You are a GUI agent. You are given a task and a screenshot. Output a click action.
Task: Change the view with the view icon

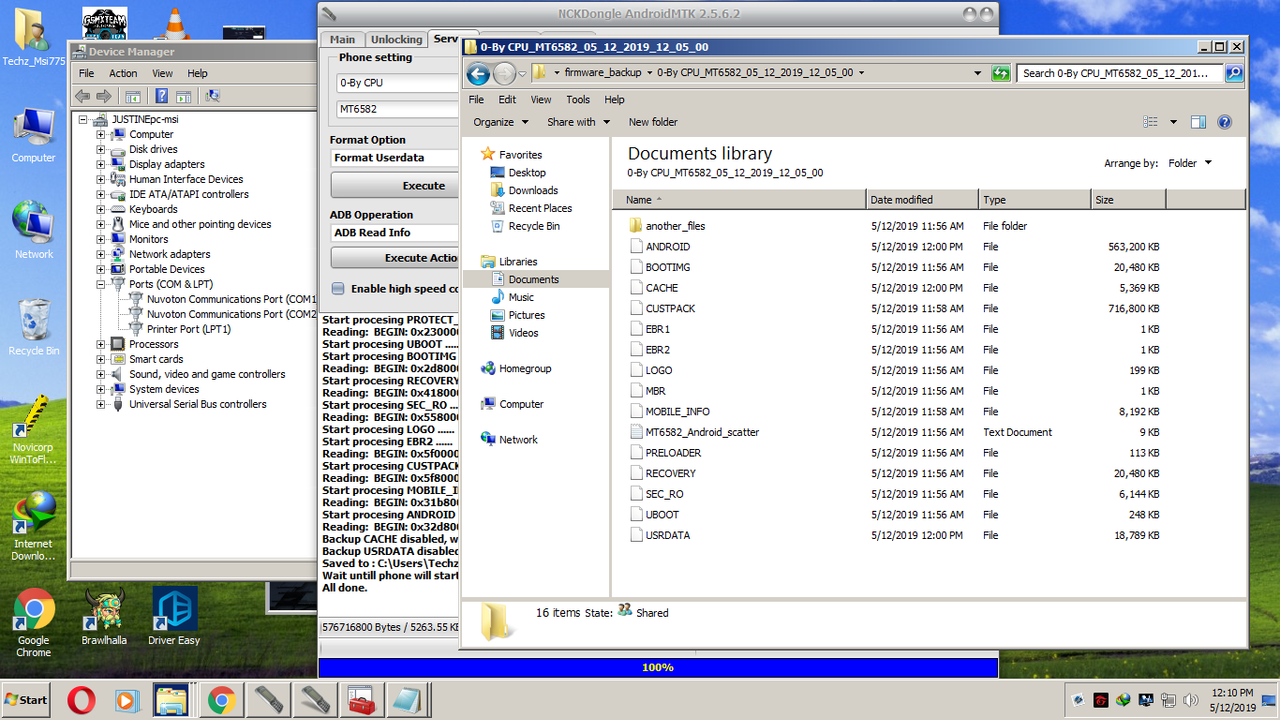1150,122
